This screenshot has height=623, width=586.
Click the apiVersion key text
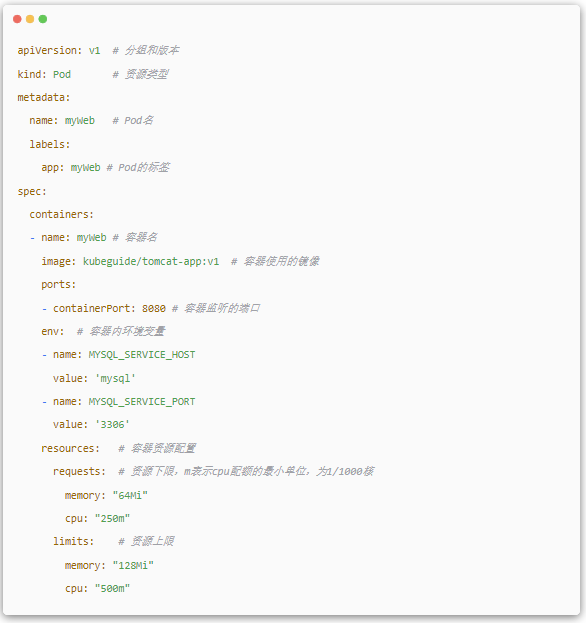pos(47,50)
